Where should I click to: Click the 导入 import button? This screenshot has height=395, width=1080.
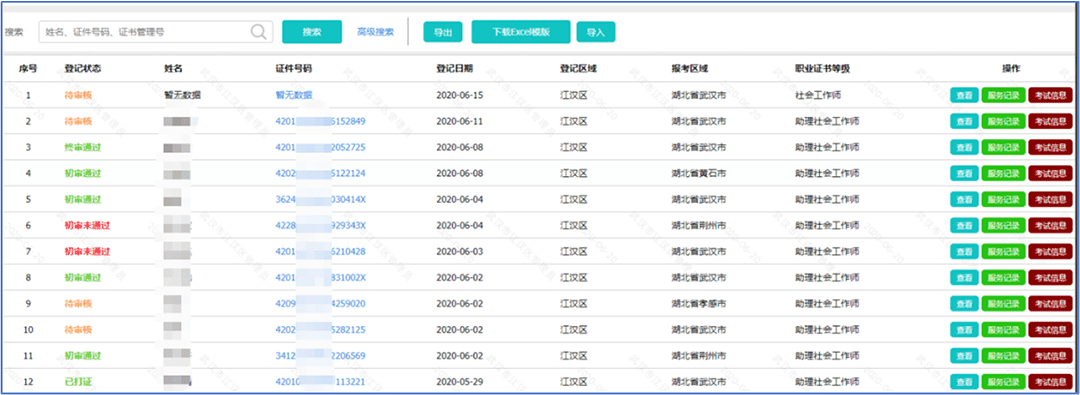(596, 32)
